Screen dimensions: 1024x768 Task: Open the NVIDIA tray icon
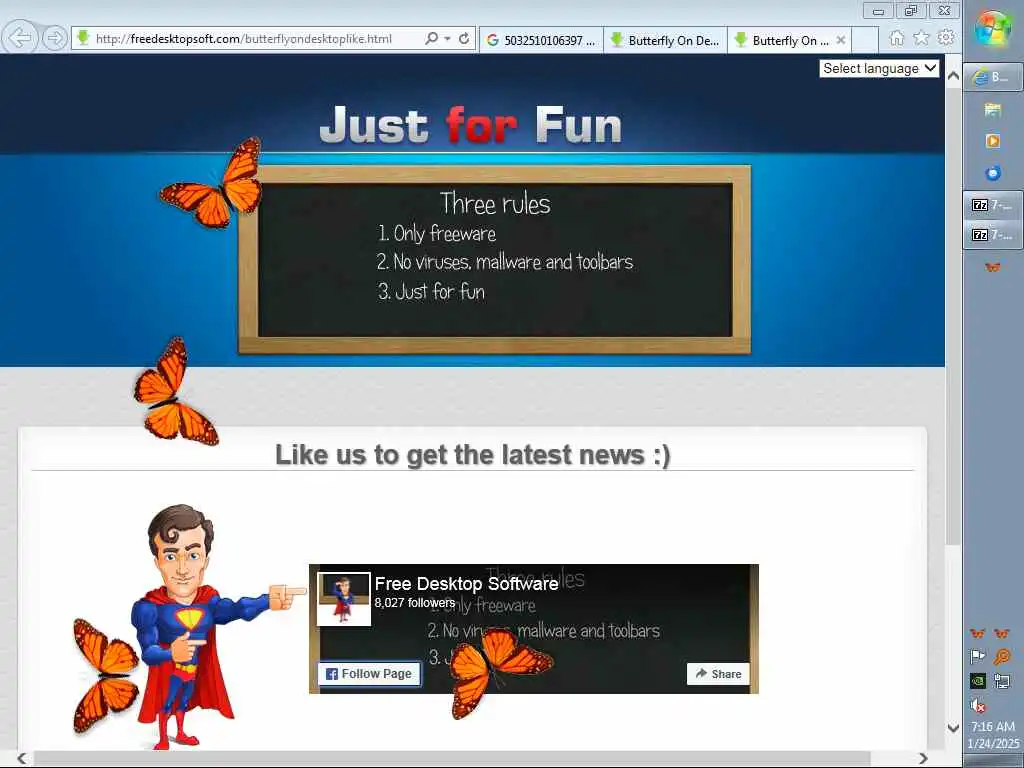[x=978, y=680]
